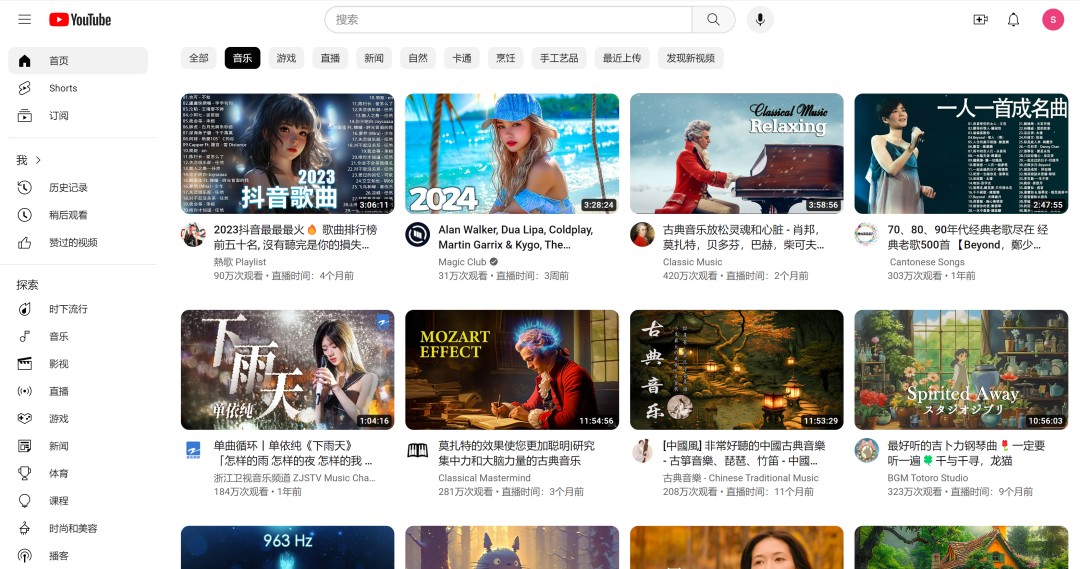Screen dimensions: 1080x569
Task: Open the 订阅 subscriptions tab
Action: point(59,116)
